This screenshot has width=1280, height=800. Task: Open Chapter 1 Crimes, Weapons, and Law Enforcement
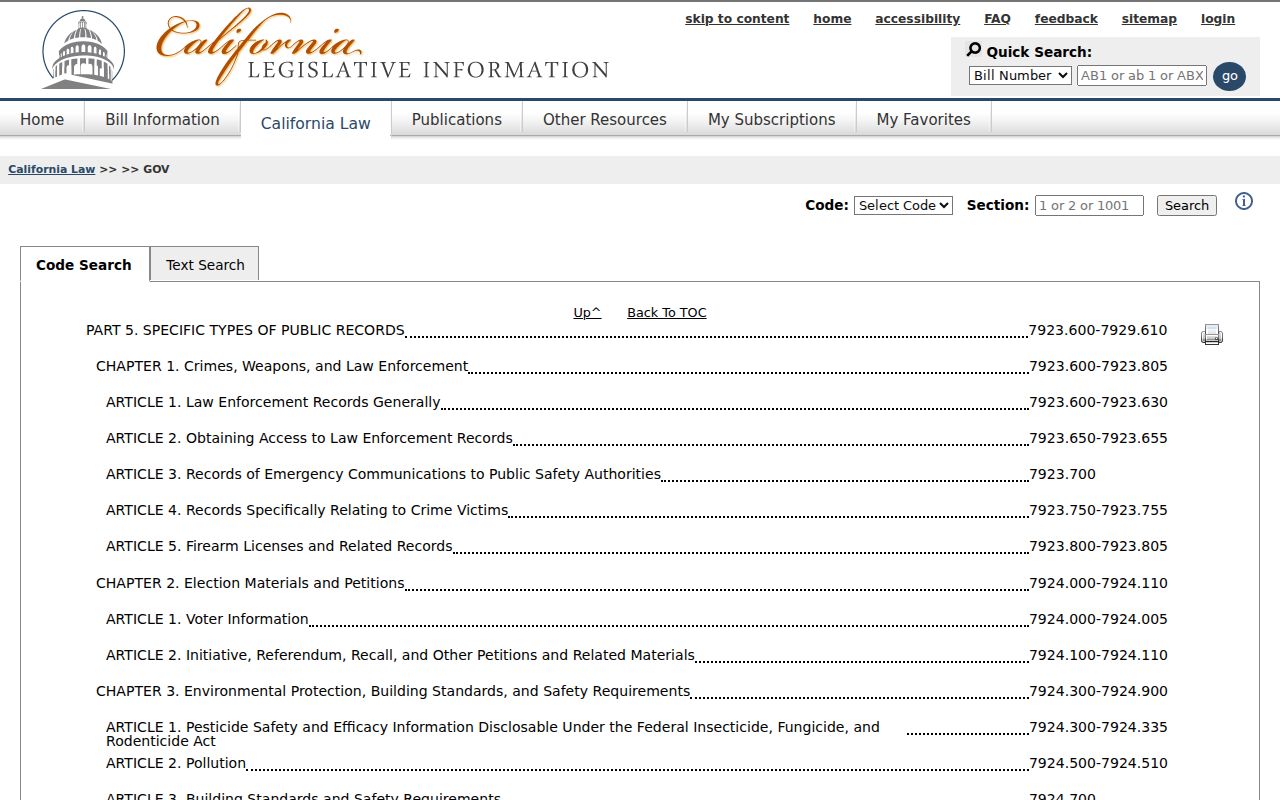tap(282, 366)
